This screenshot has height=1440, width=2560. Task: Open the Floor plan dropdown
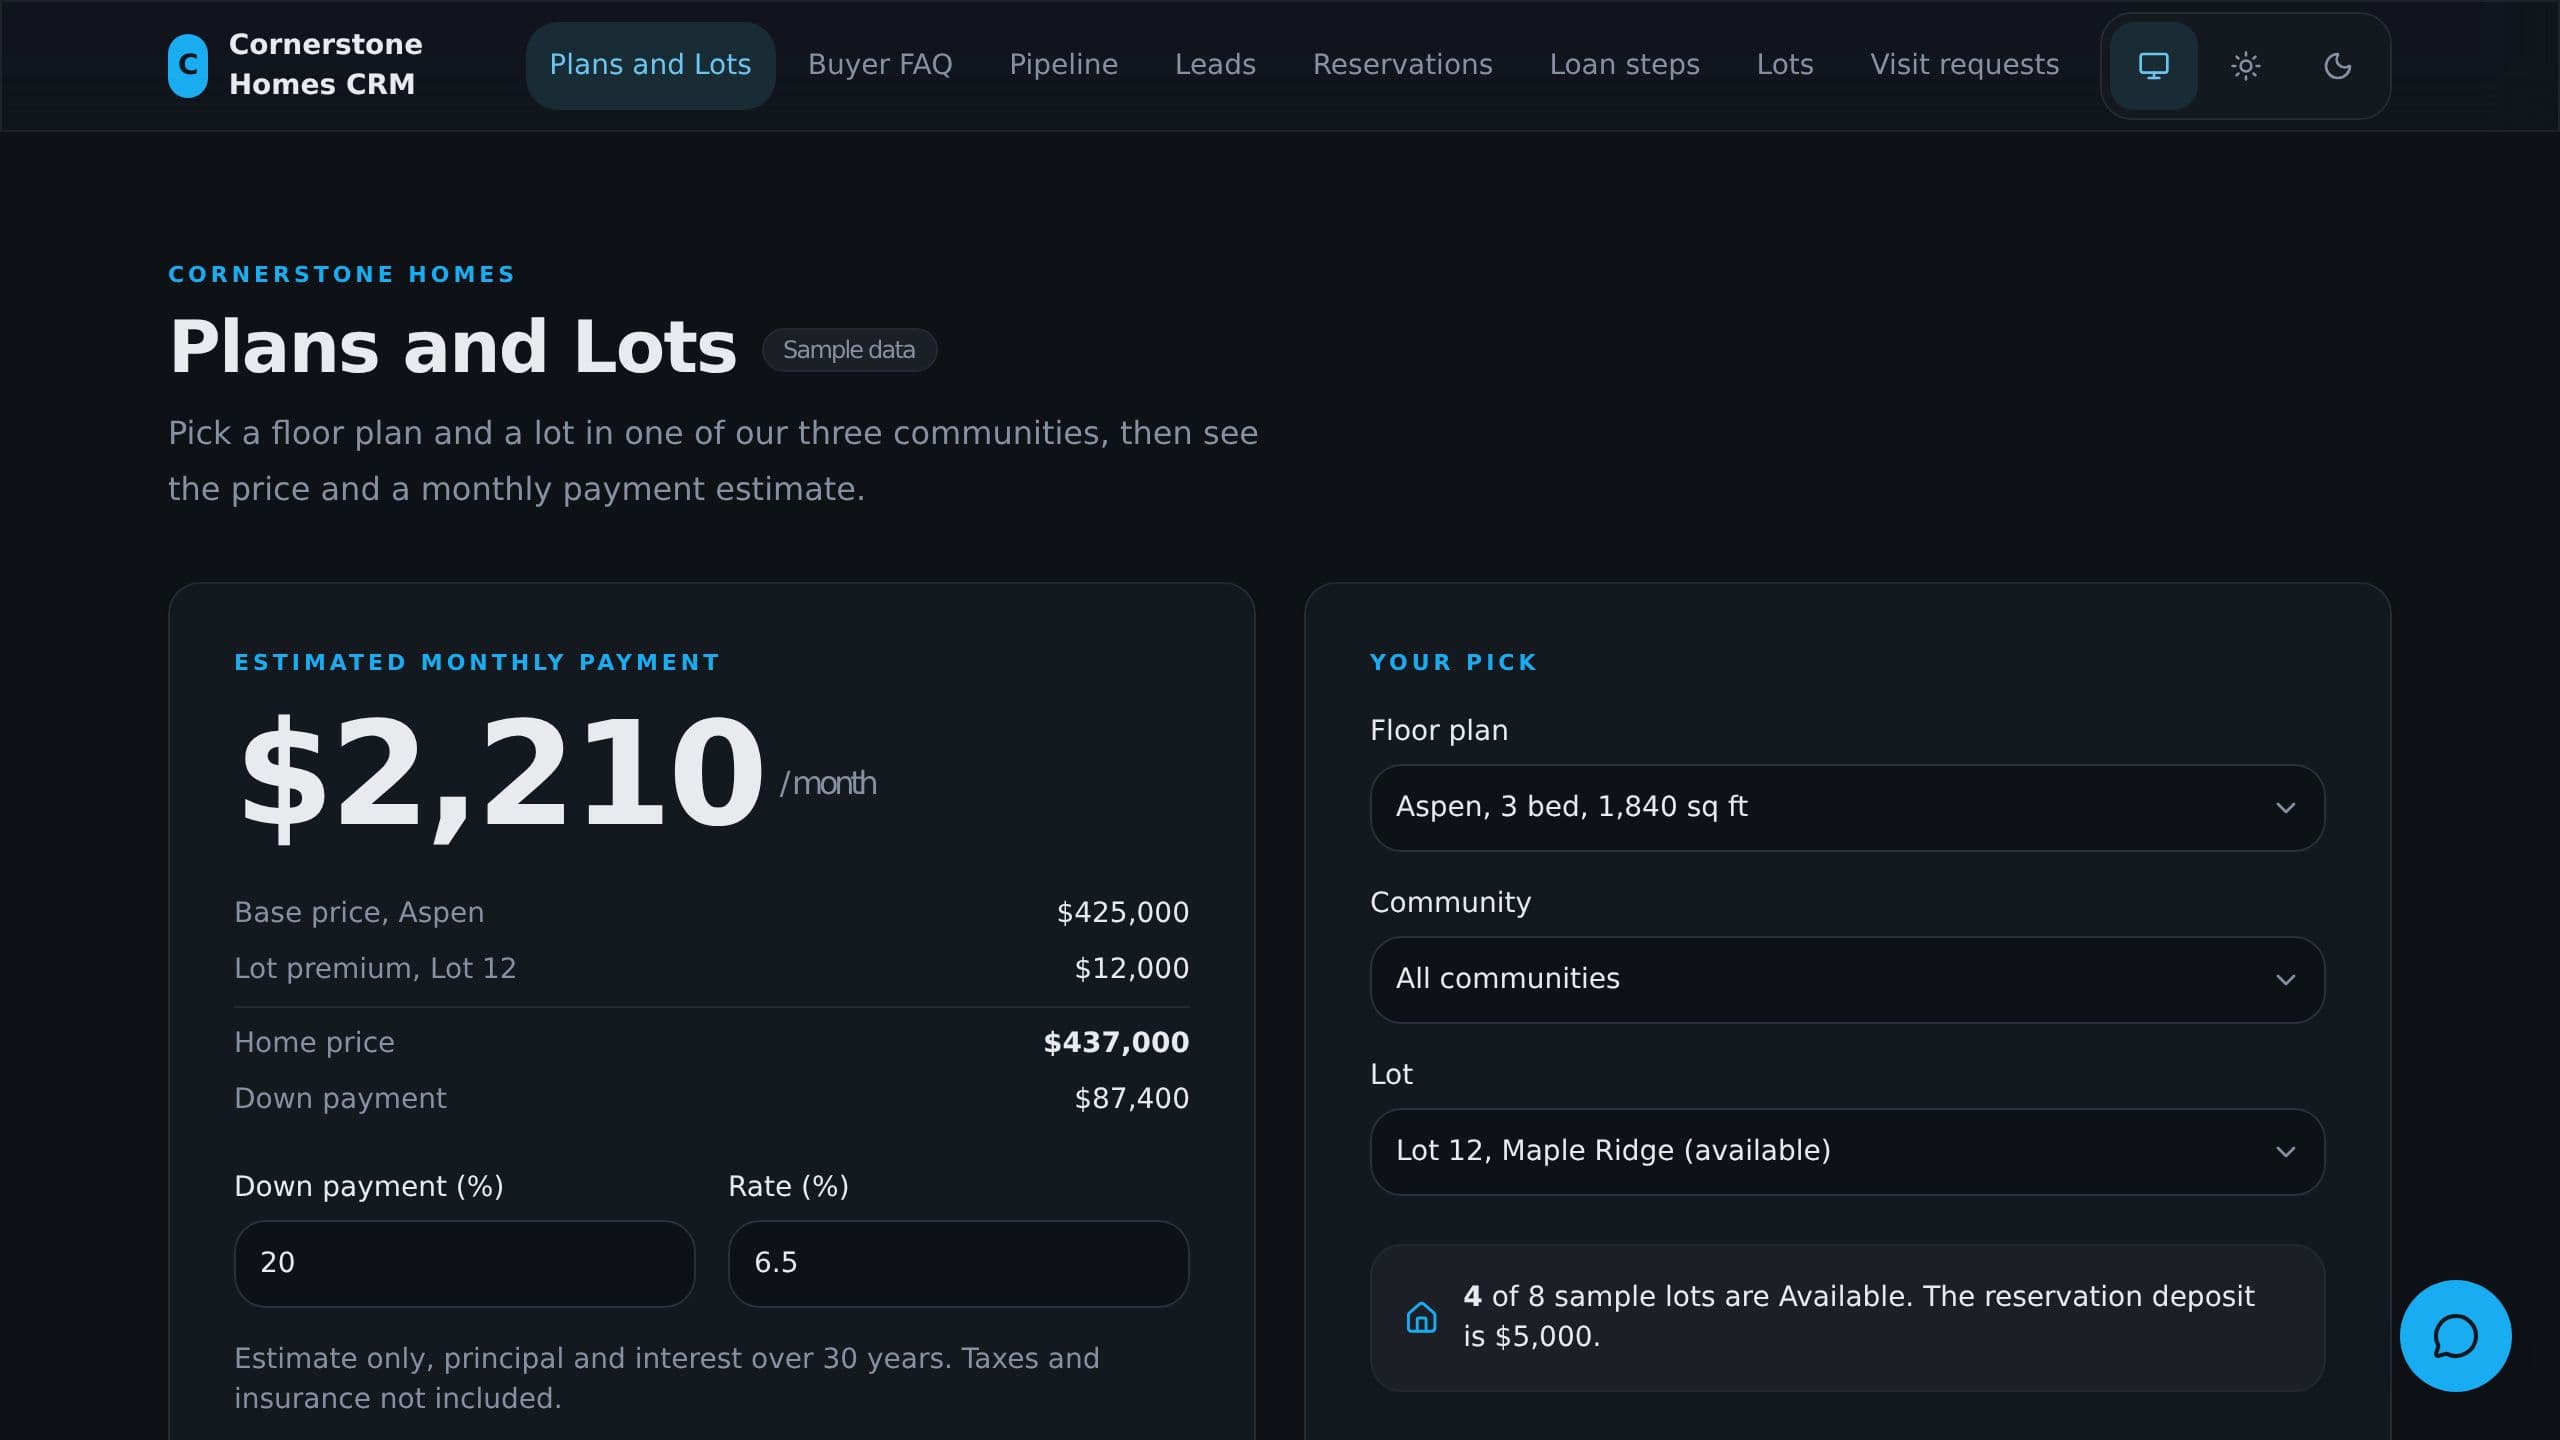tap(1847, 807)
